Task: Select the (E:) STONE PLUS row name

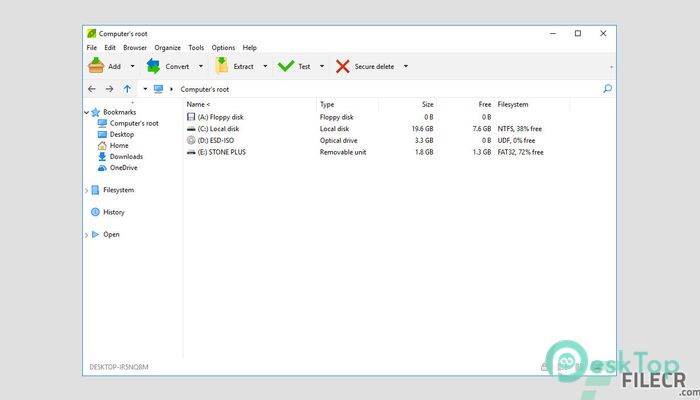Action: 221,152
